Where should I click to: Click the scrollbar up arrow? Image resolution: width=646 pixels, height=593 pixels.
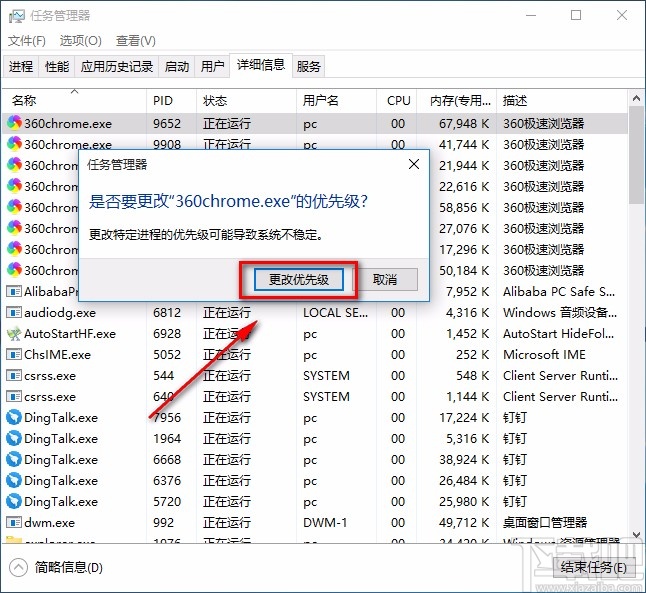tap(636, 99)
